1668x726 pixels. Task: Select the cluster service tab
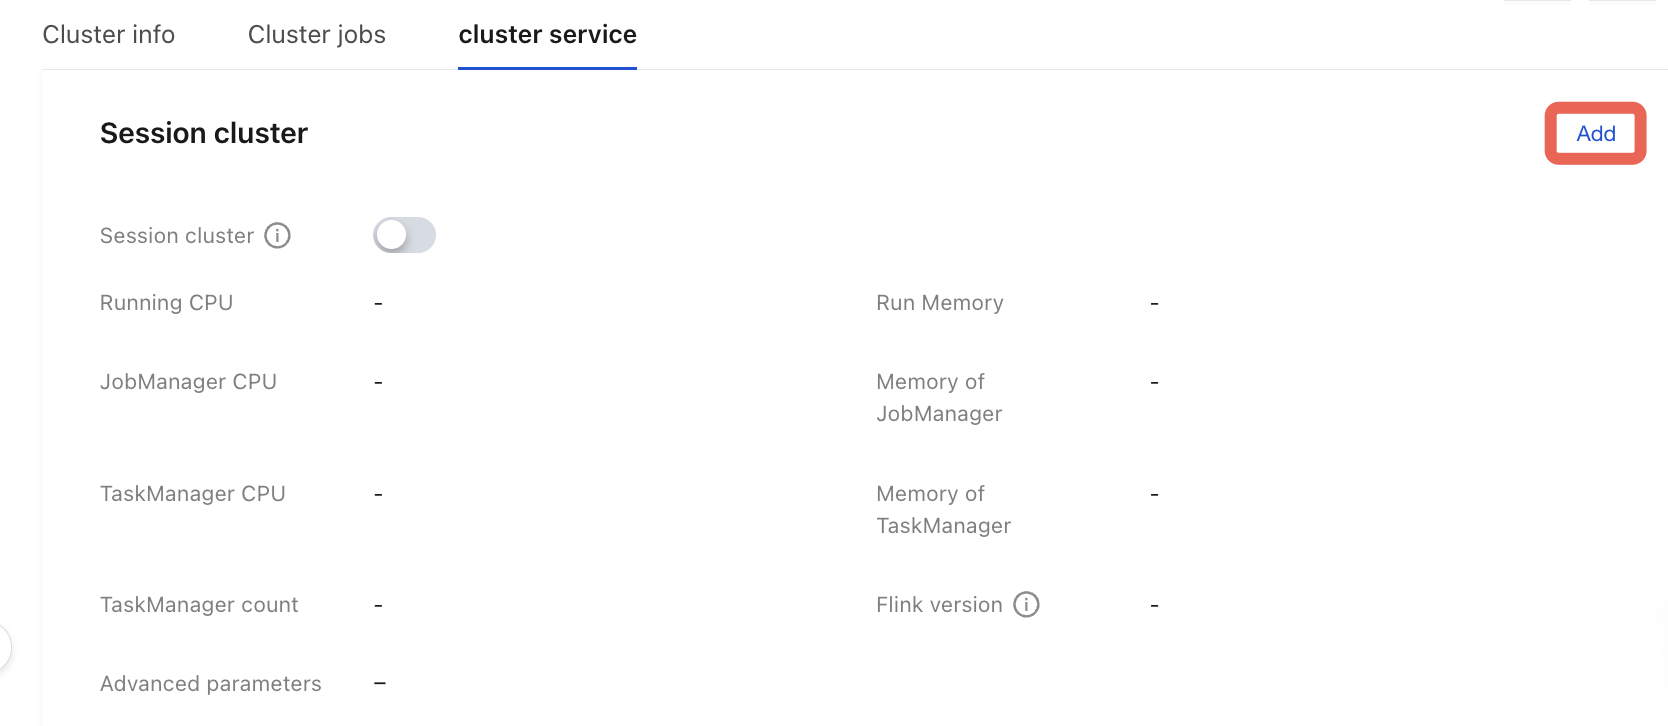point(547,35)
